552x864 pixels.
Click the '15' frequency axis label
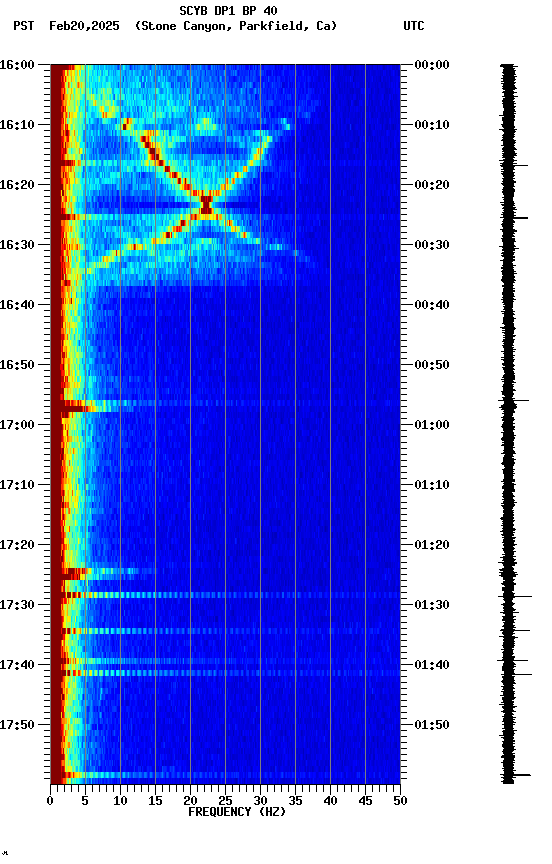[x=155, y=802]
